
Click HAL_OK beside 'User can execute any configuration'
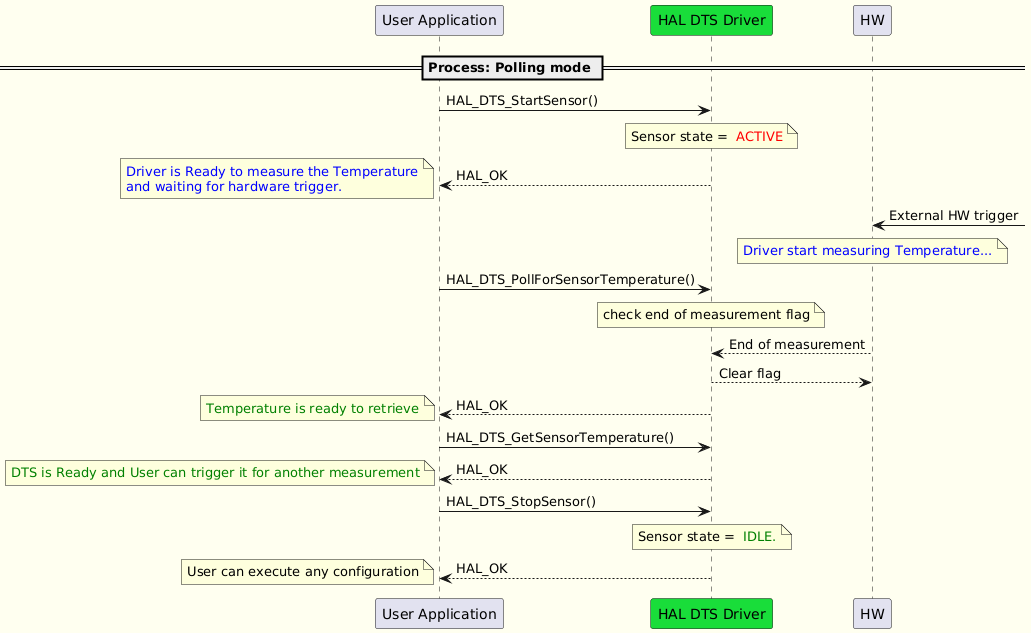(482, 569)
